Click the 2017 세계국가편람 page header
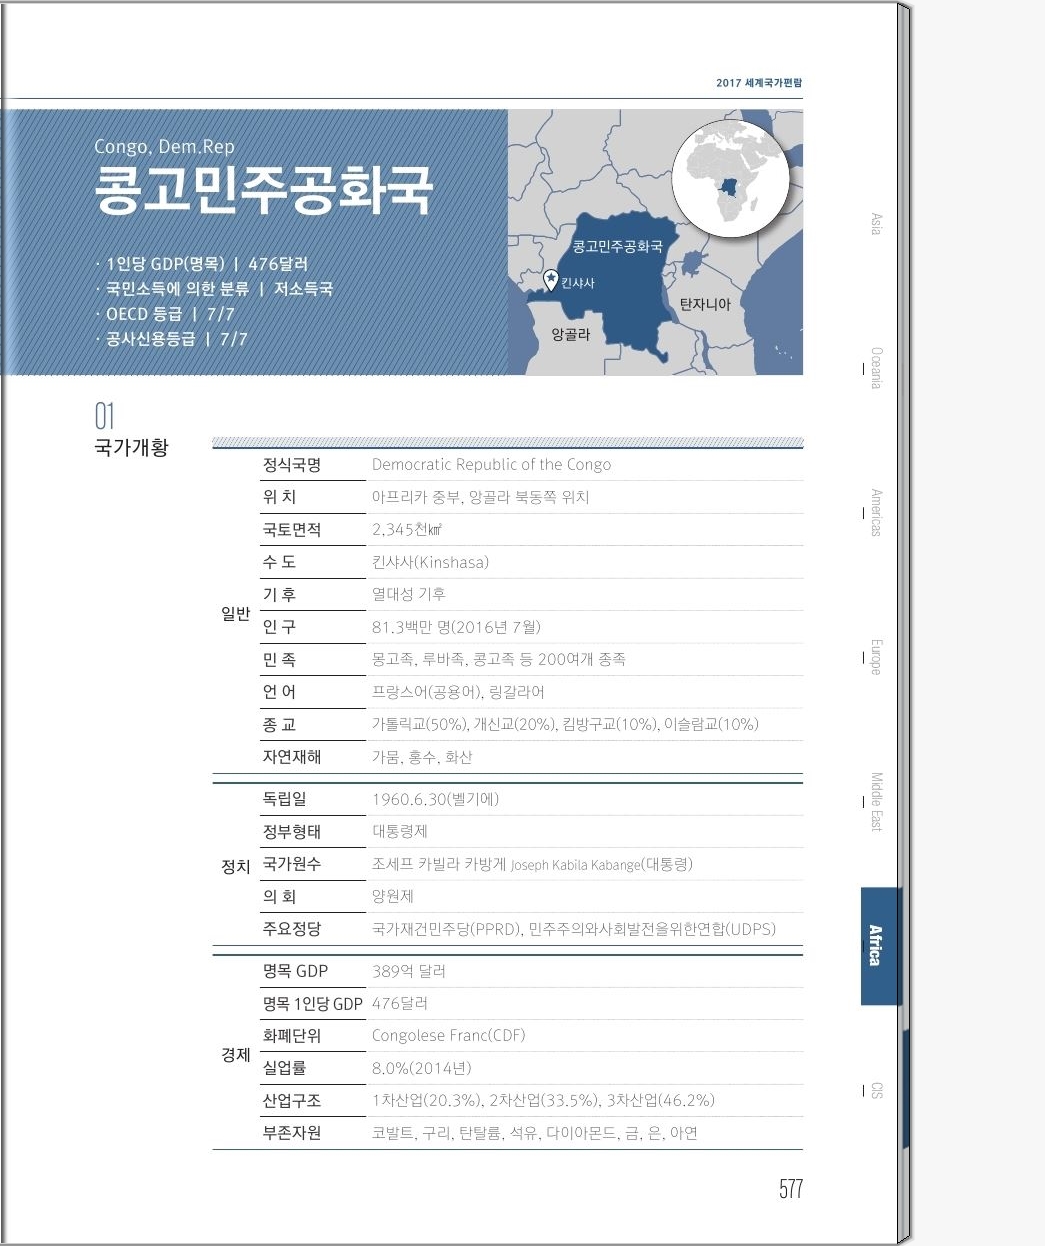The width and height of the screenshot is (1045, 1246). [758, 83]
